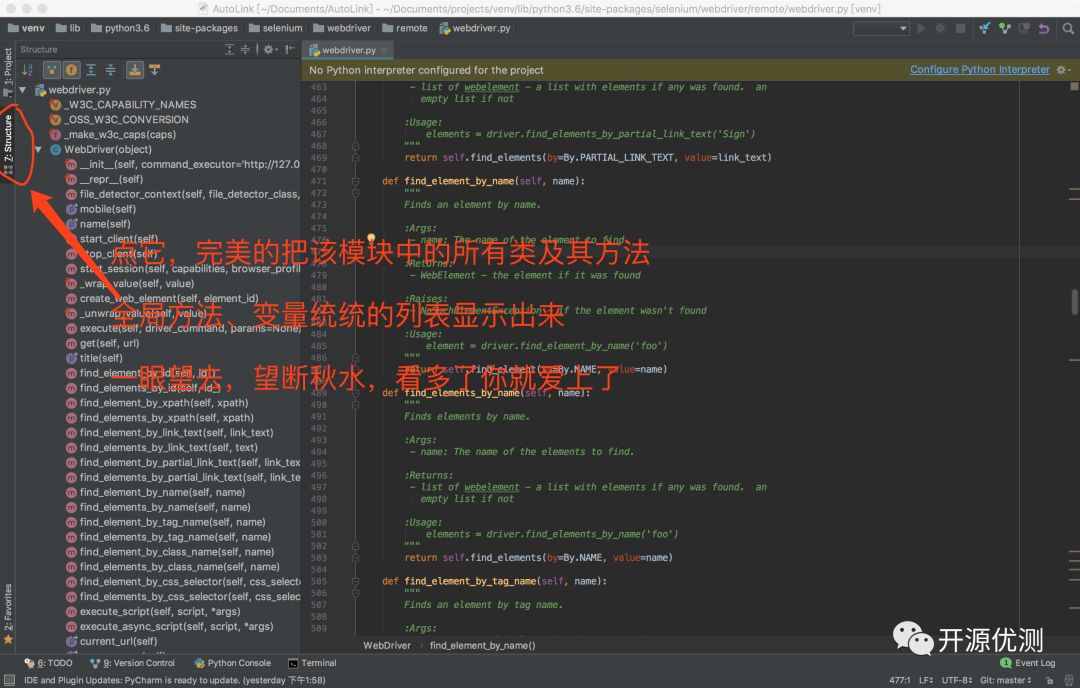
Task: Collapse def find_element_by_tag_name at line 505
Action: (355, 581)
